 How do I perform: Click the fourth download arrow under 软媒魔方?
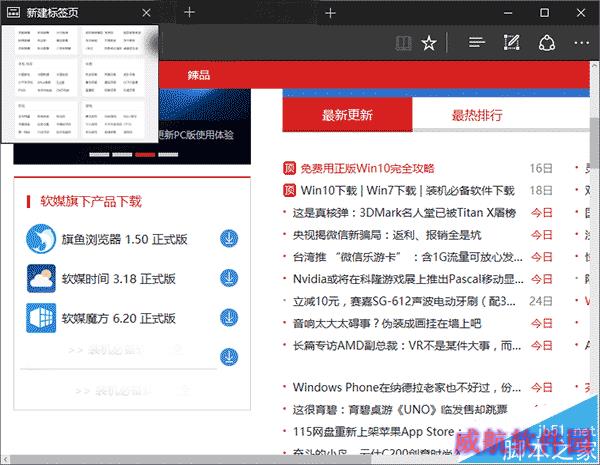229,357
